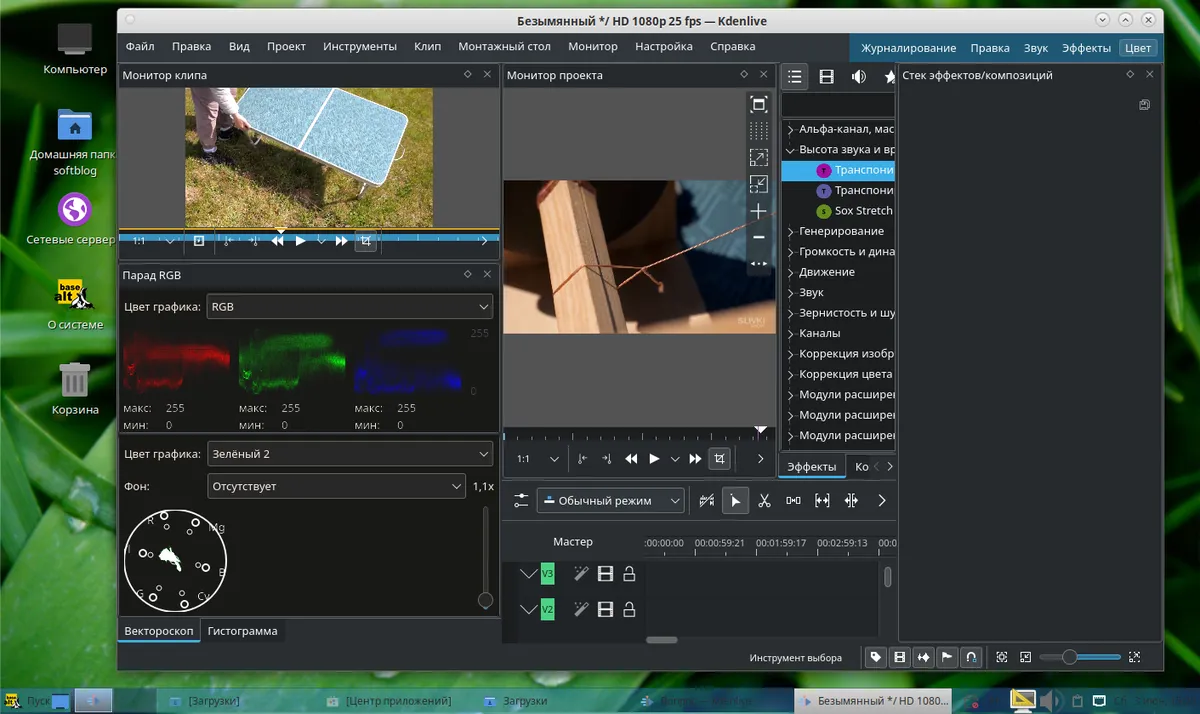Open the Настройка menu

pyautogui.click(x=664, y=46)
